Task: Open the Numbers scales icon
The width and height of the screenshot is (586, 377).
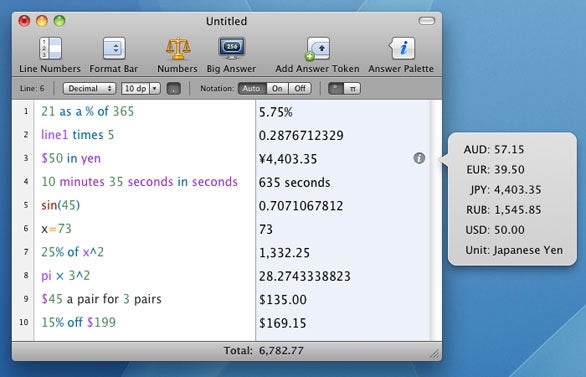Action: (178, 49)
